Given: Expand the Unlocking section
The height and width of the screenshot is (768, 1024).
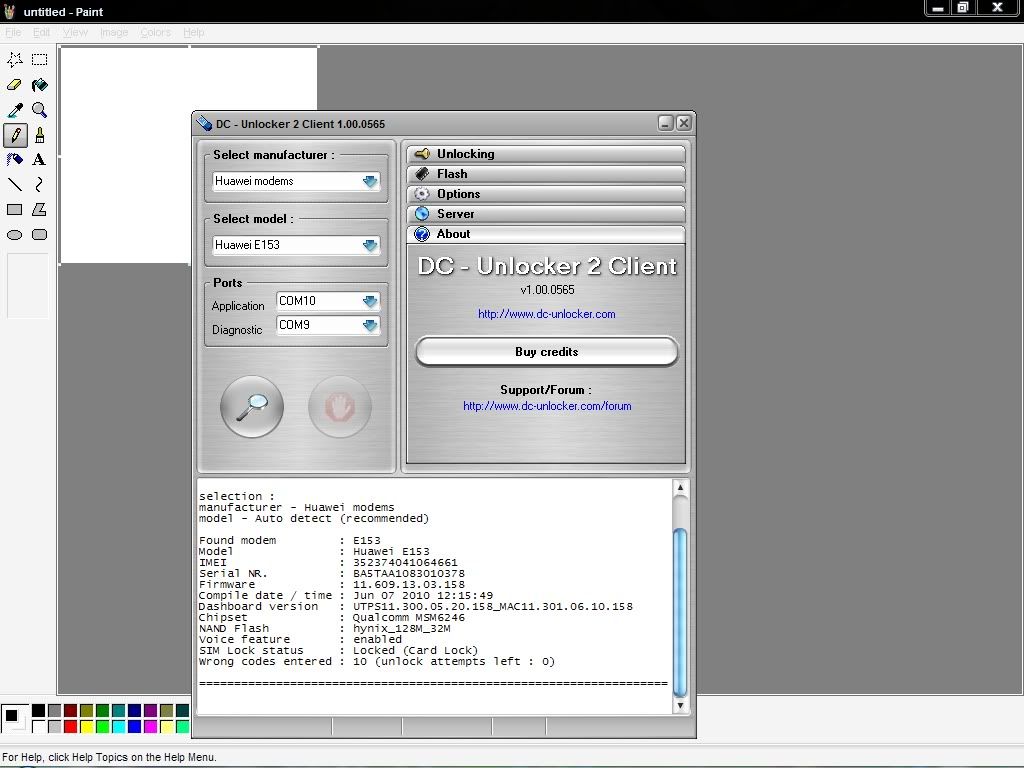Looking at the screenshot, I should point(546,154).
